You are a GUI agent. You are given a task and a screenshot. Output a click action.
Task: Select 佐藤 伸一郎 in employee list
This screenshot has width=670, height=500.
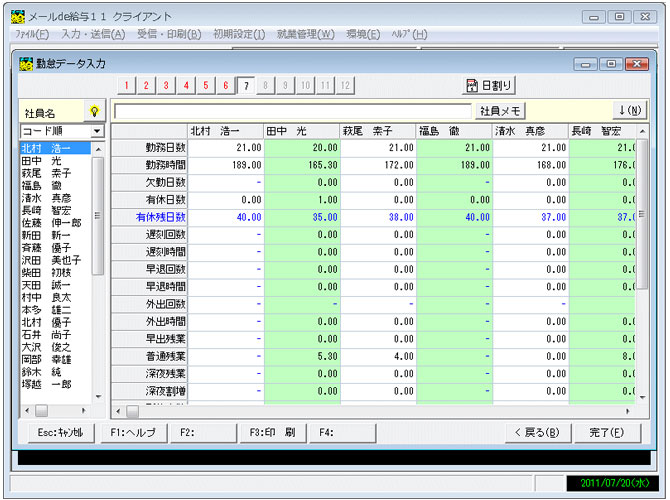click(x=56, y=223)
